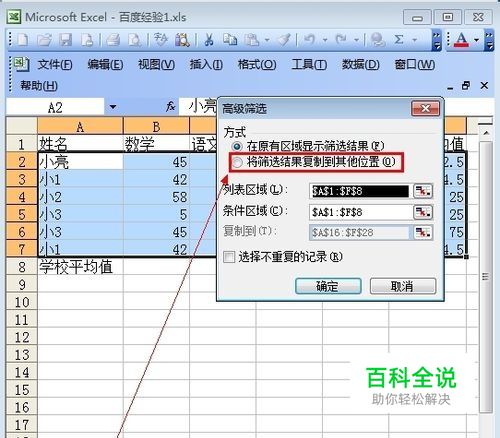Click the 条件区域 range input field
The width and height of the screenshot is (500, 438).
(x=360, y=212)
